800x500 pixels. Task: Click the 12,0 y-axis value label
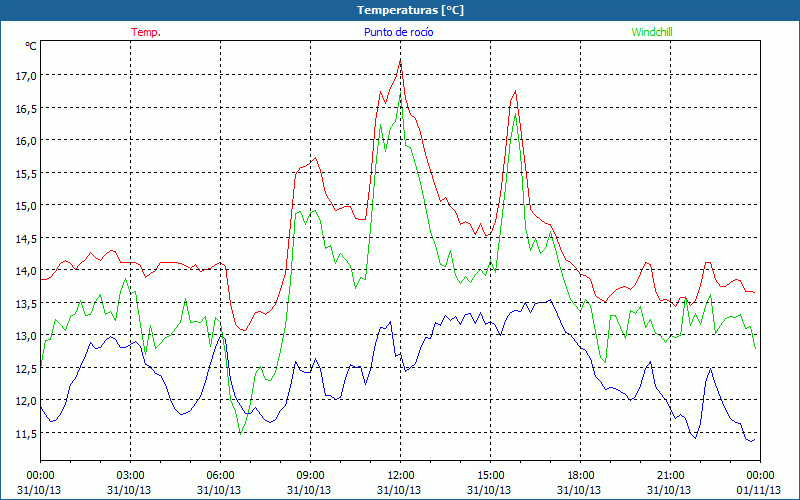(x=24, y=400)
